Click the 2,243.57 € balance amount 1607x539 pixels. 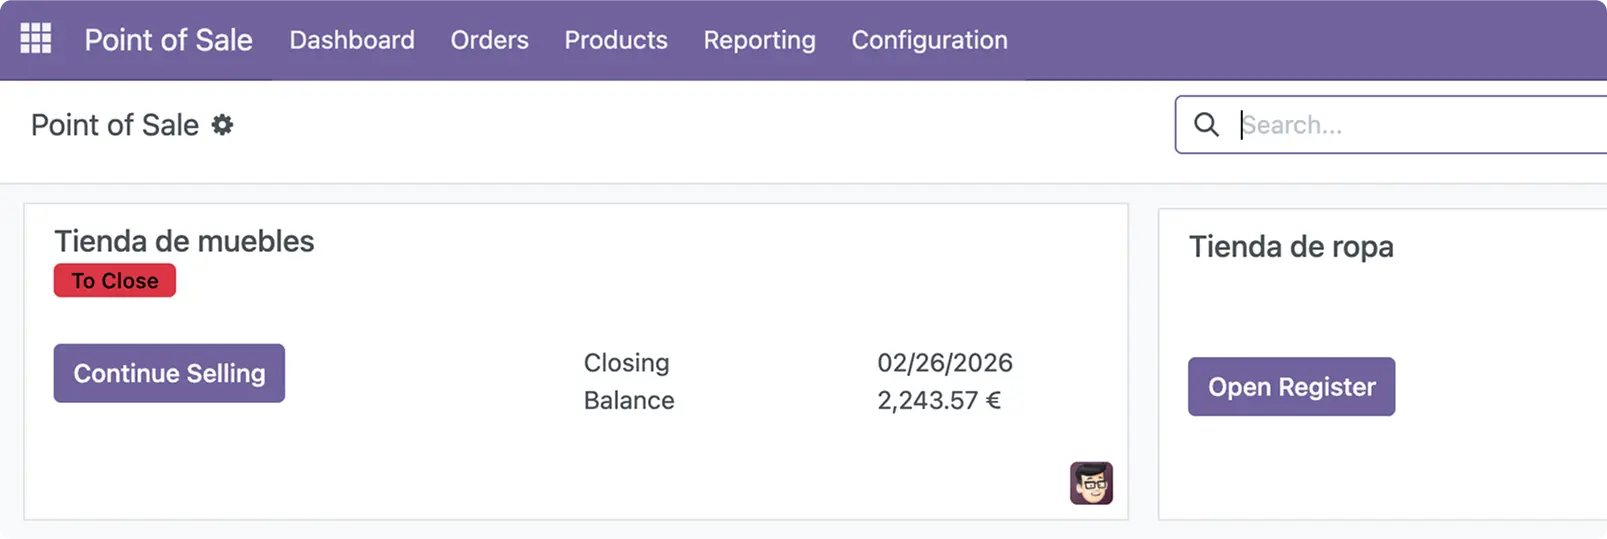pos(939,401)
